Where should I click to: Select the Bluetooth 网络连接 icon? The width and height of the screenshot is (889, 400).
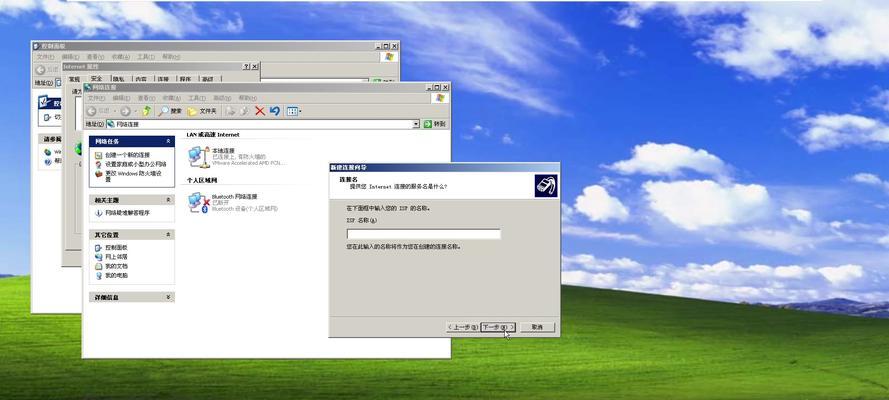[199, 203]
